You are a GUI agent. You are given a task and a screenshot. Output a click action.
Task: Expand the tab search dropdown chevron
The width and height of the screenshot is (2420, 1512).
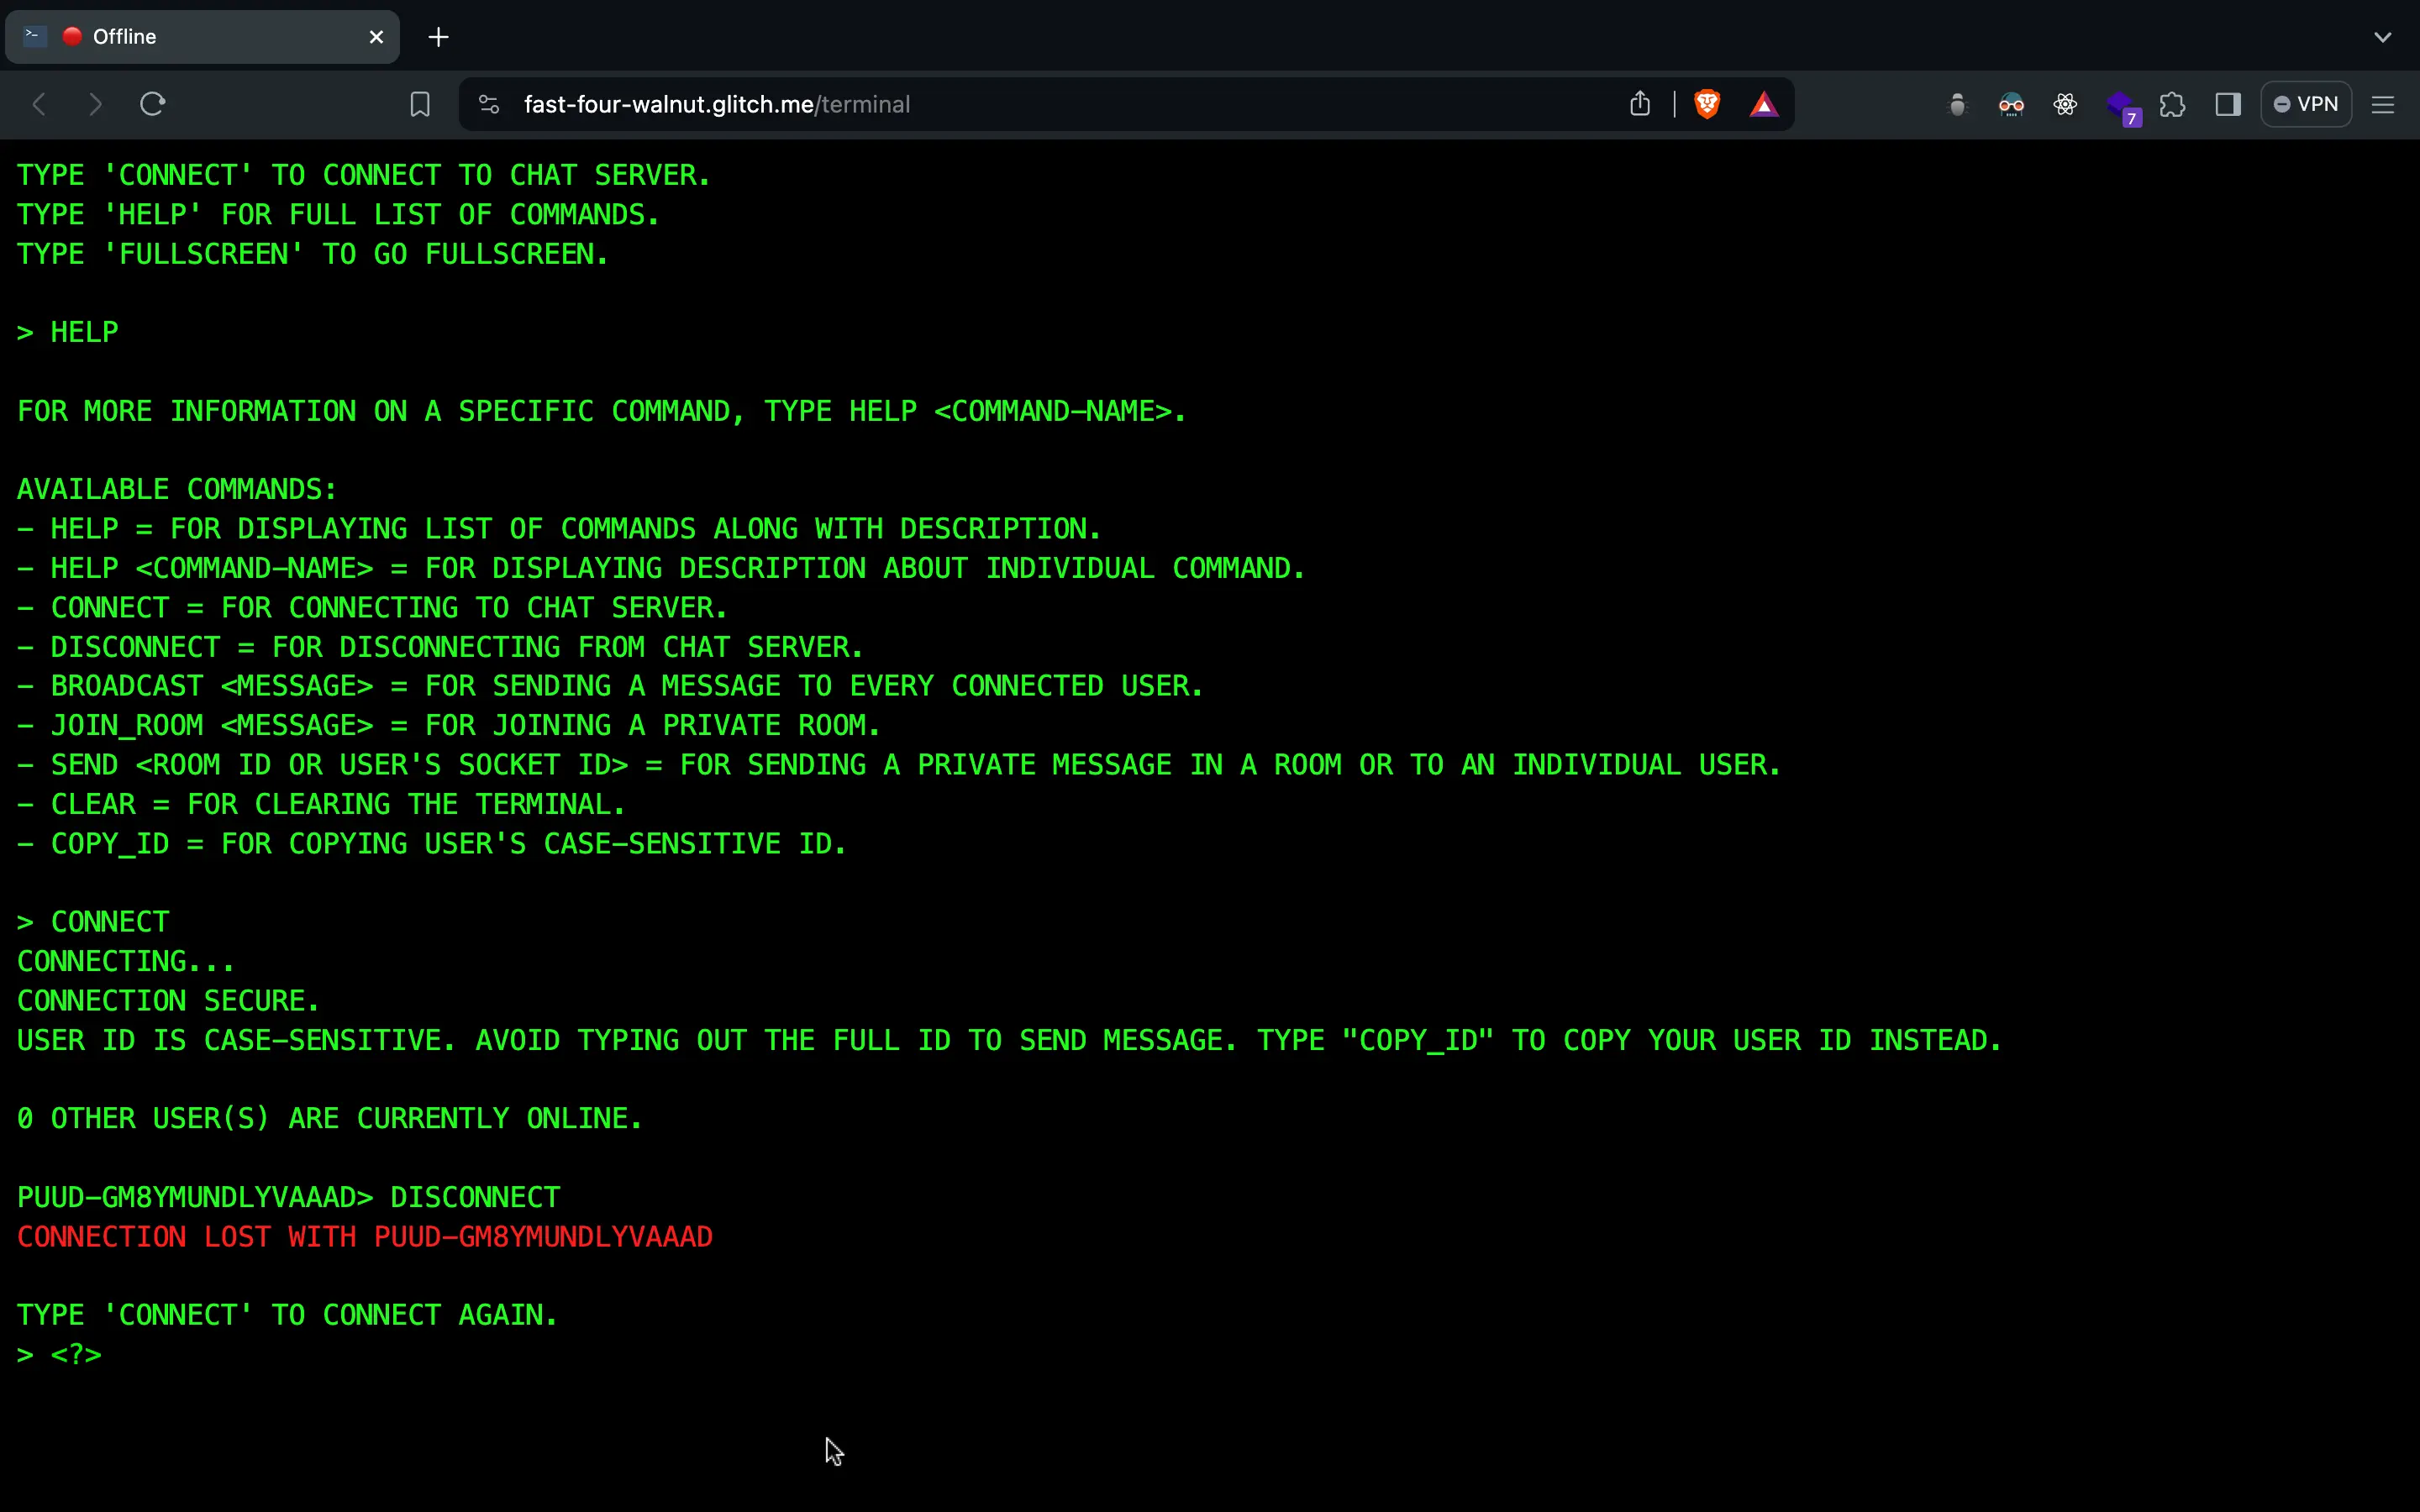(2383, 37)
